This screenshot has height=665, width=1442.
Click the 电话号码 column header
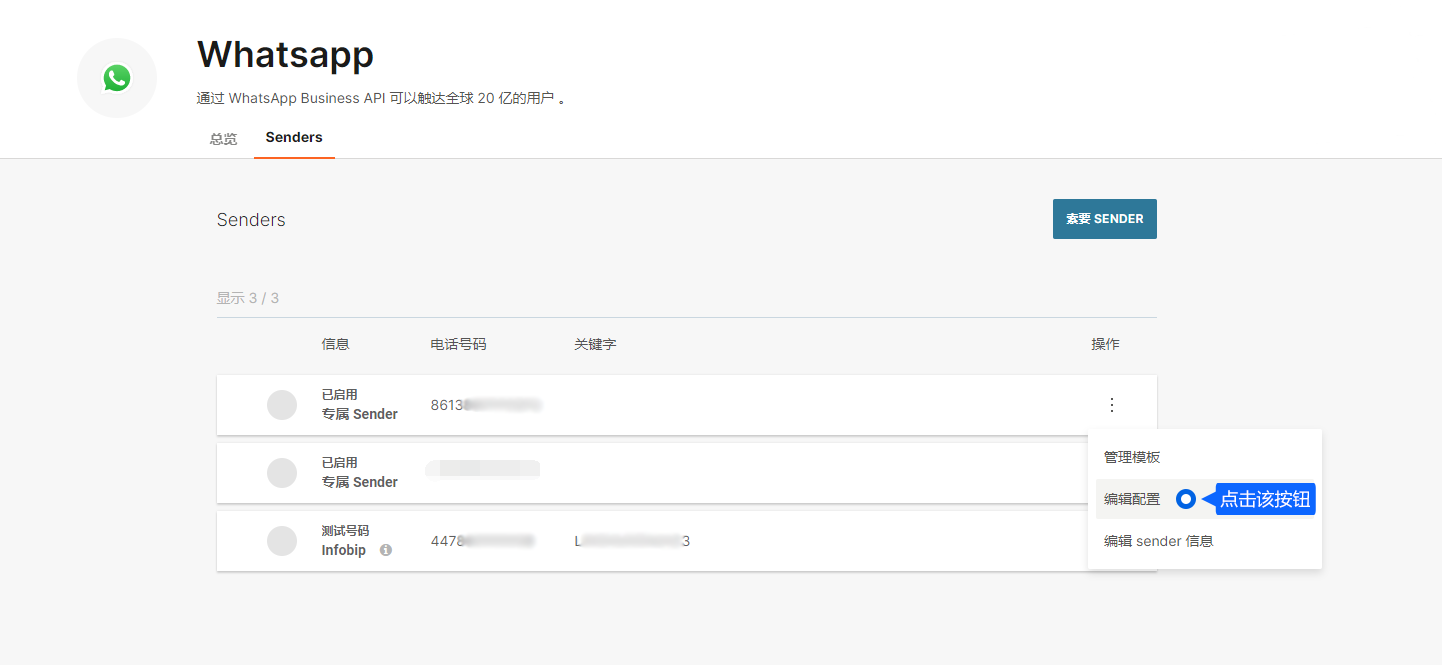(458, 344)
